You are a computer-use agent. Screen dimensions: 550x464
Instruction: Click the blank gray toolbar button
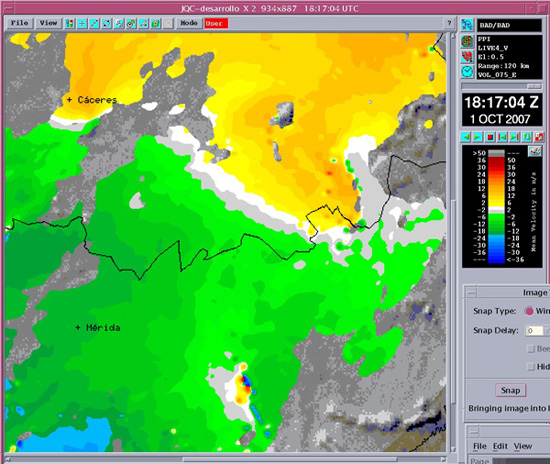pyautogui.click(x=168, y=23)
